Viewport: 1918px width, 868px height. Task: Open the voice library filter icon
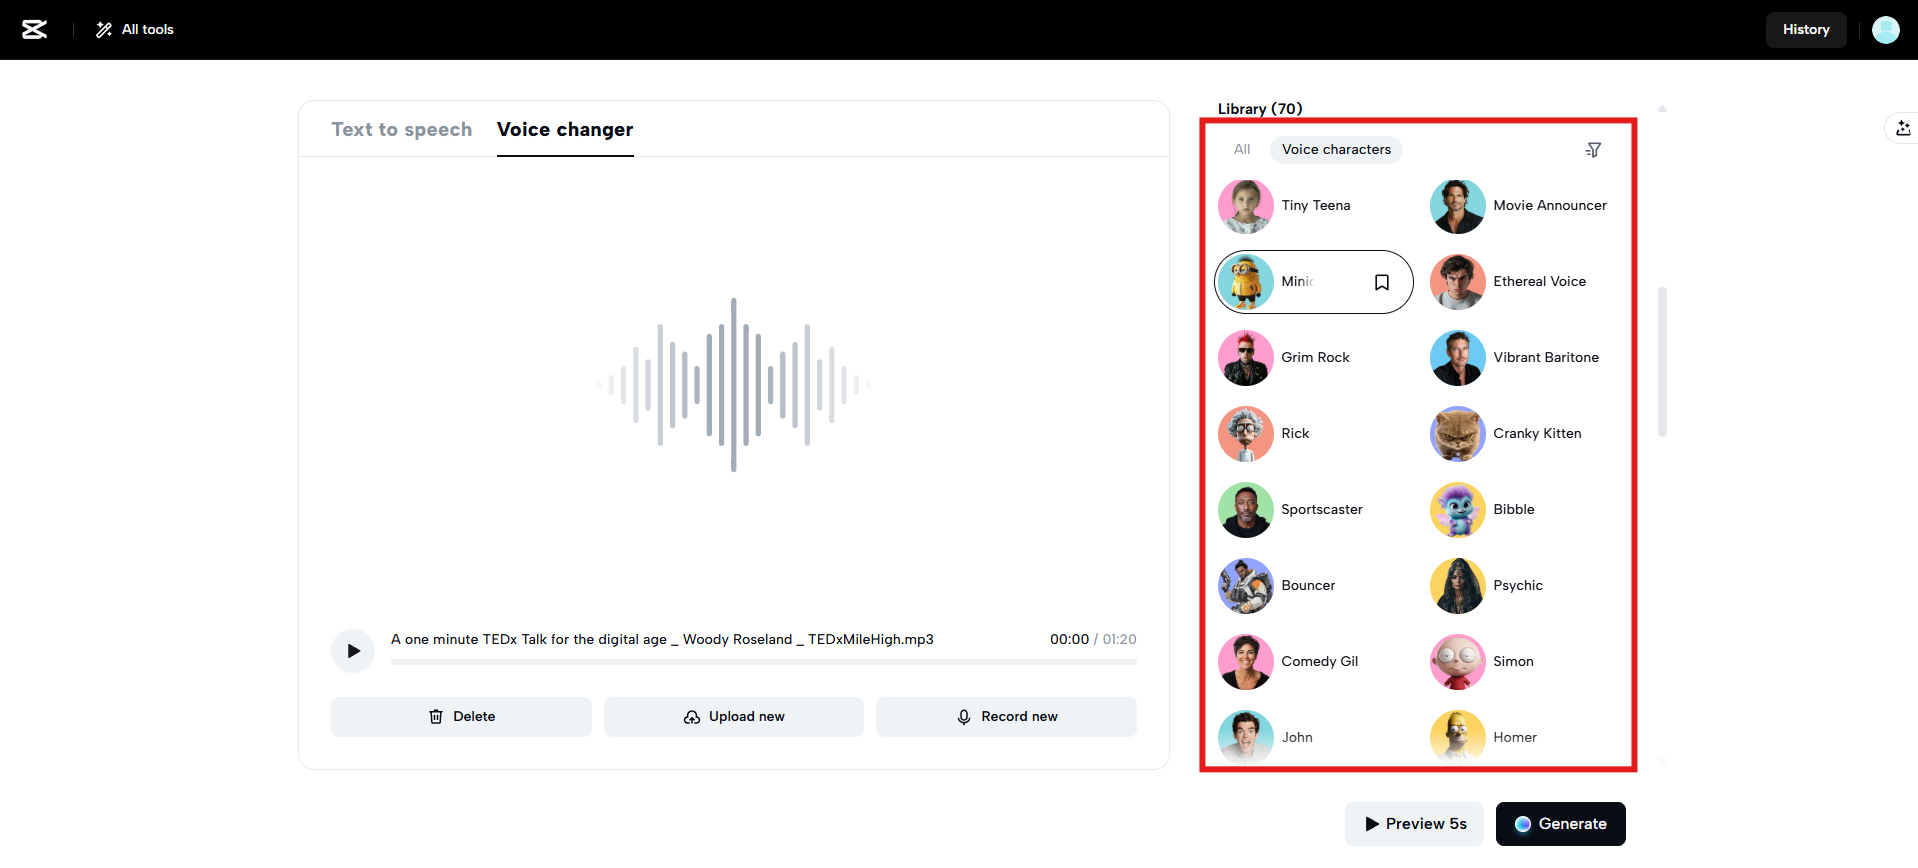[1593, 150]
